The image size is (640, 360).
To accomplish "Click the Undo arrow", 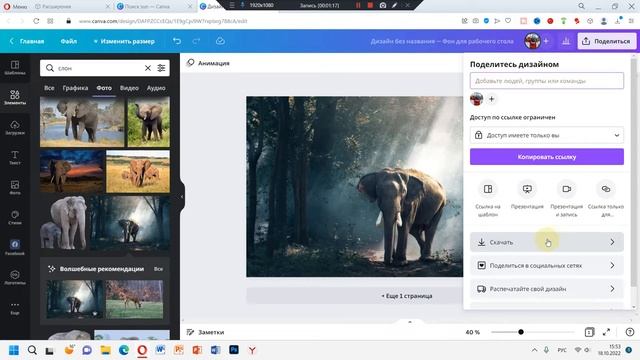I will [177, 41].
